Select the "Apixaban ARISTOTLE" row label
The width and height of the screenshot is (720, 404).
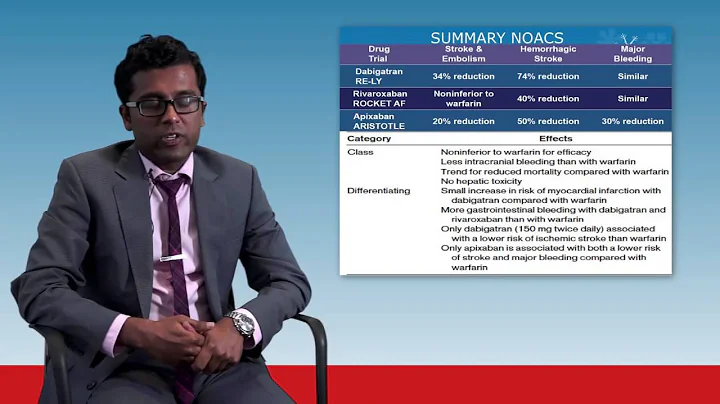coord(379,121)
